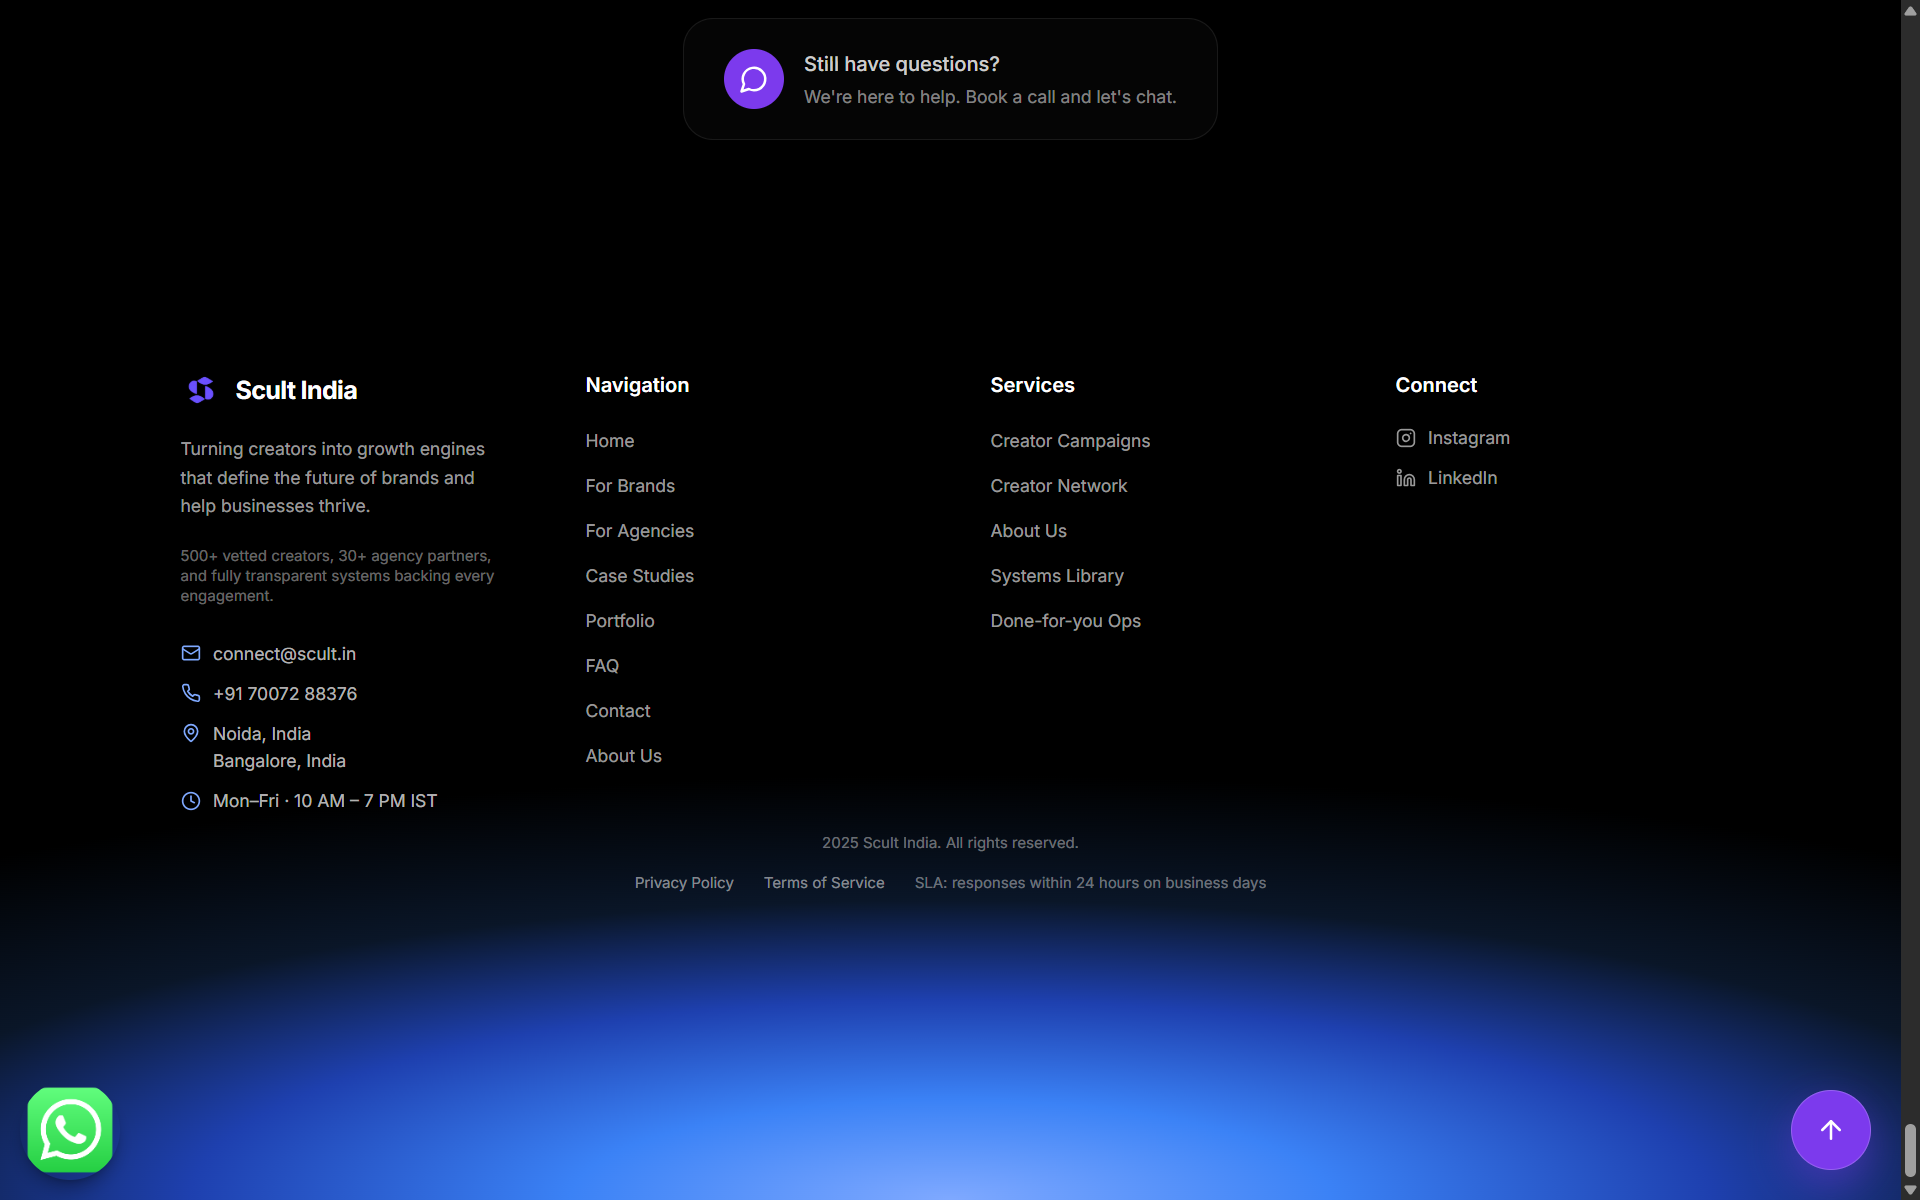Open the For Agencies link
This screenshot has width=1920, height=1200.
click(x=640, y=531)
